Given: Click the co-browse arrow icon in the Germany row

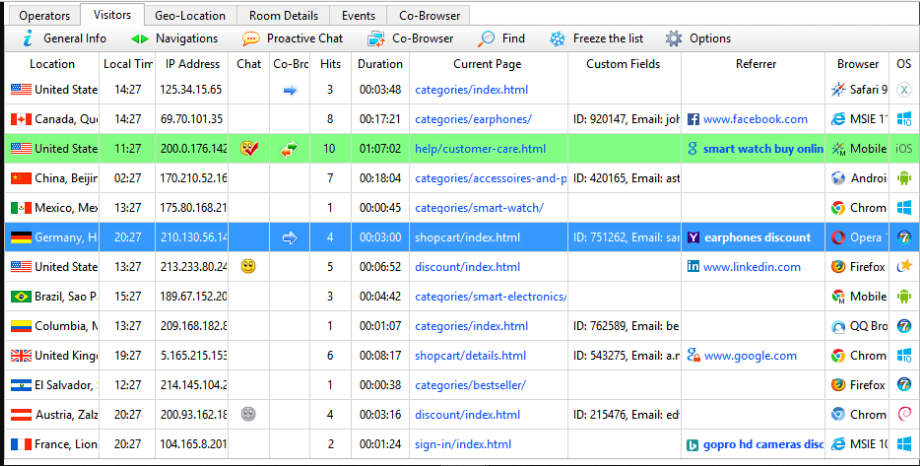Looking at the screenshot, I should pos(290,238).
